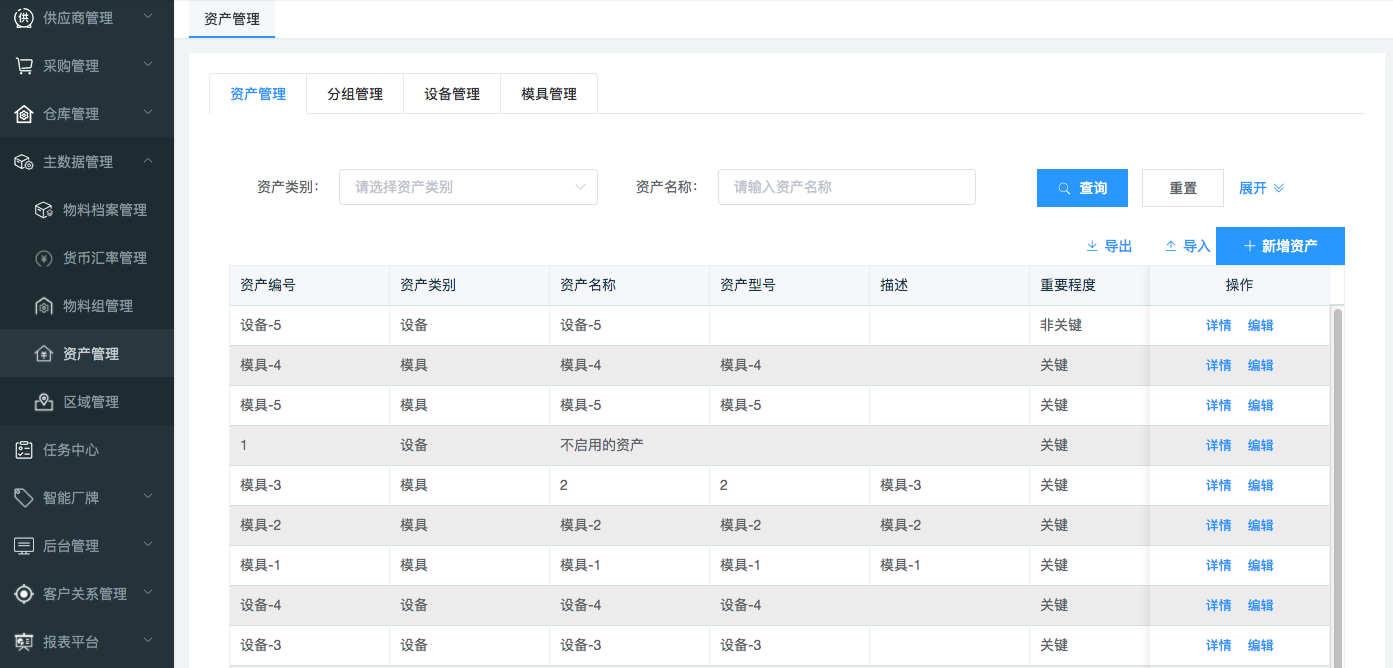Expand the 后台管理 menu chevron

click(x=148, y=545)
